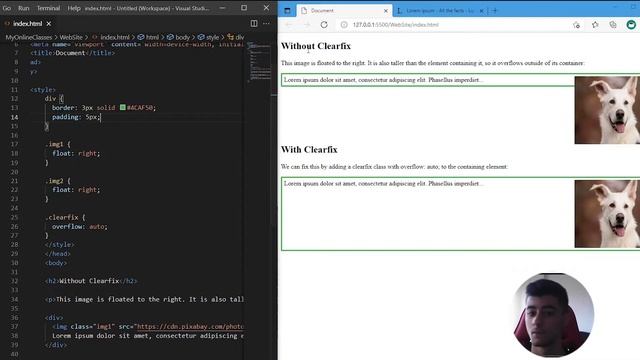
Task: Click line number 14 in the gutter
Action: (14, 117)
